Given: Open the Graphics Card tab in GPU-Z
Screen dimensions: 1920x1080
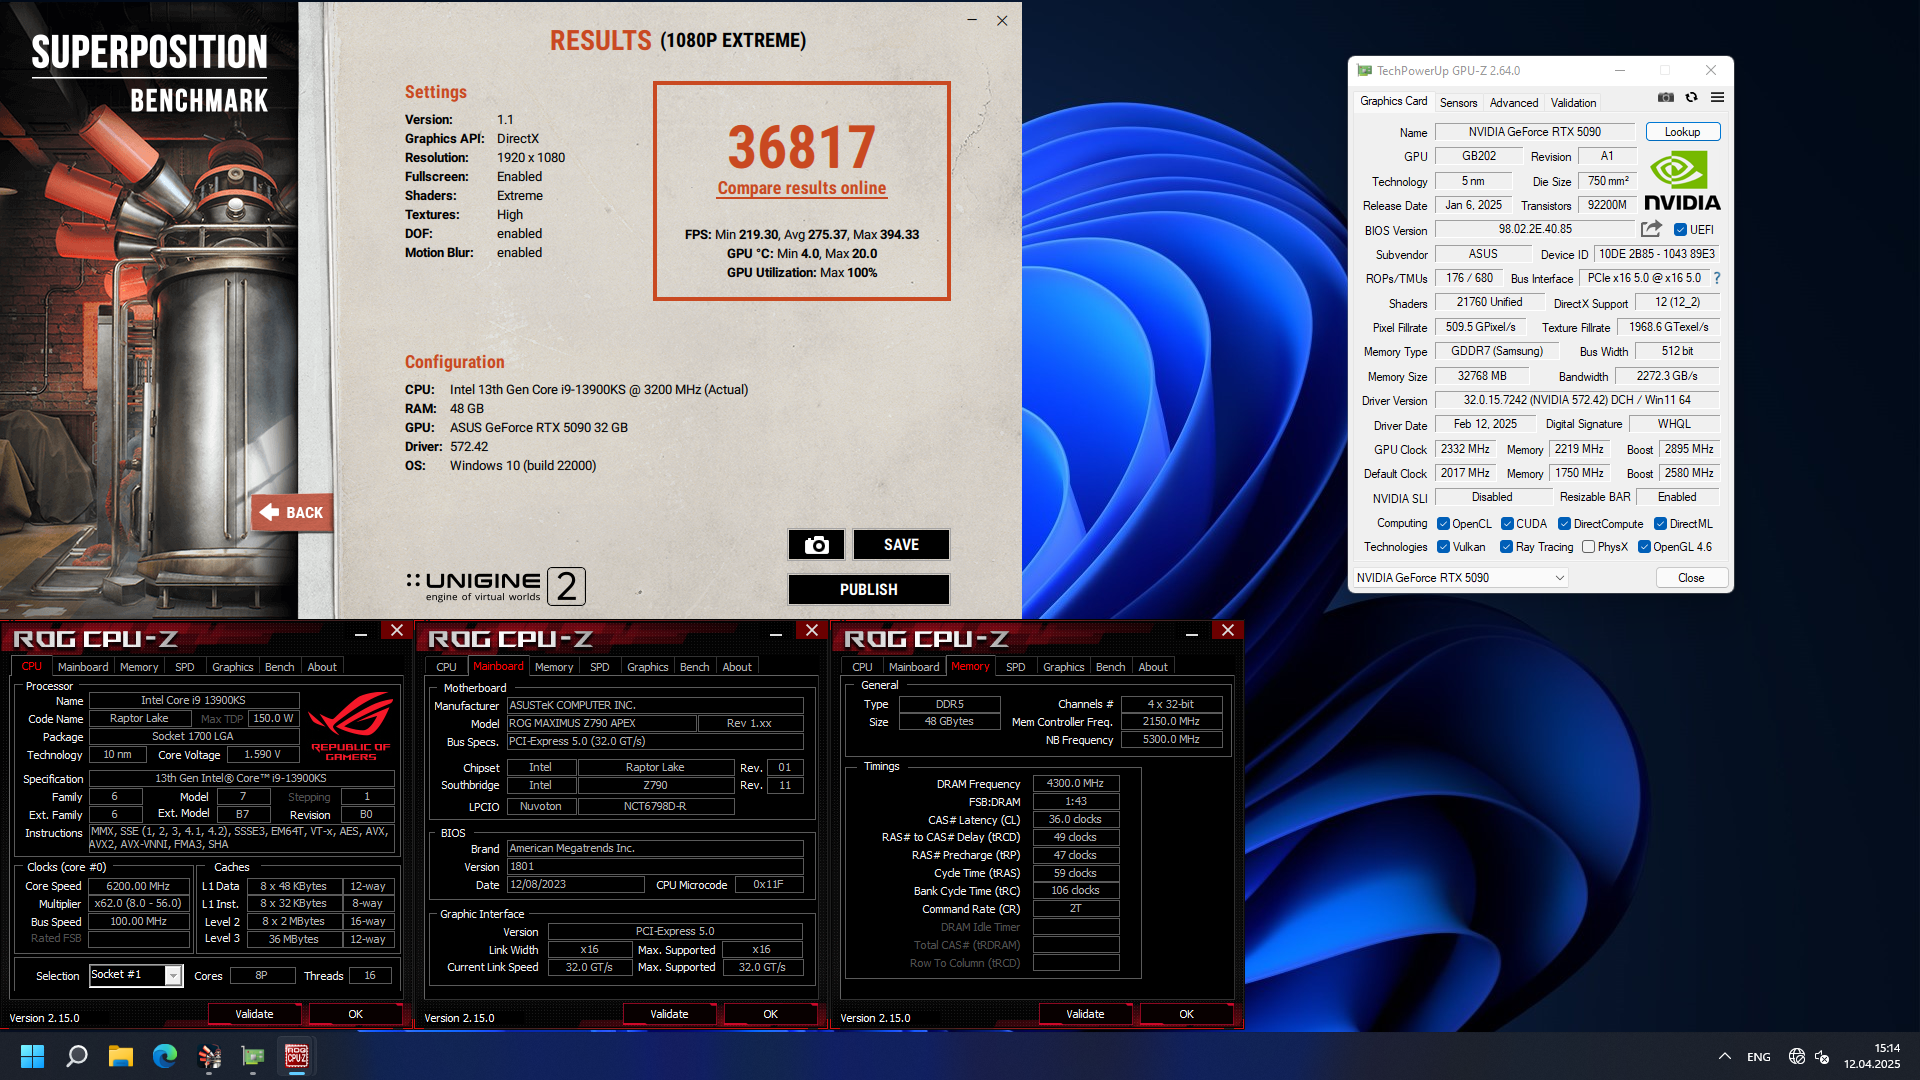Looking at the screenshot, I should click(1393, 101).
